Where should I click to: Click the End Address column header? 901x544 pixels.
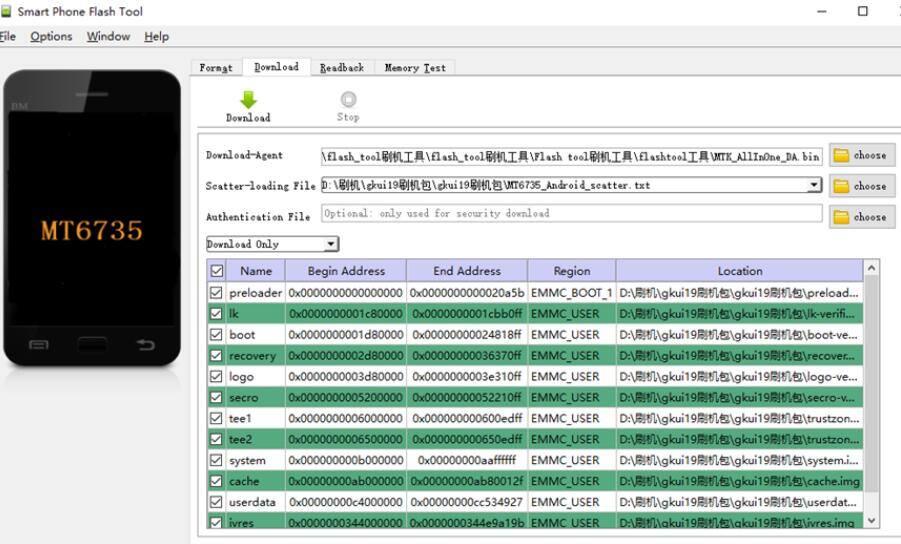coord(467,271)
